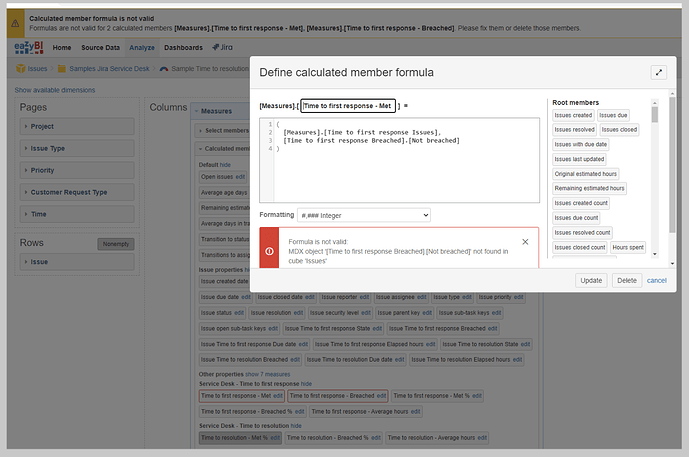Click inside the formula code editor
Image resolution: width=689 pixels, height=457 pixels.
(399, 160)
